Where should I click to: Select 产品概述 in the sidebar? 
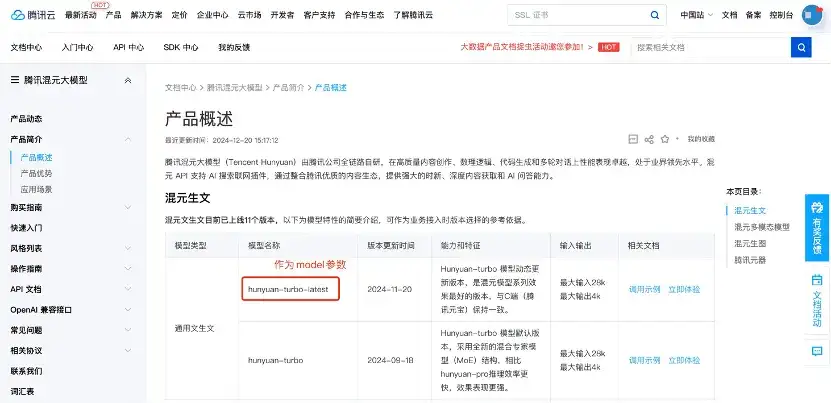click(x=37, y=158)
